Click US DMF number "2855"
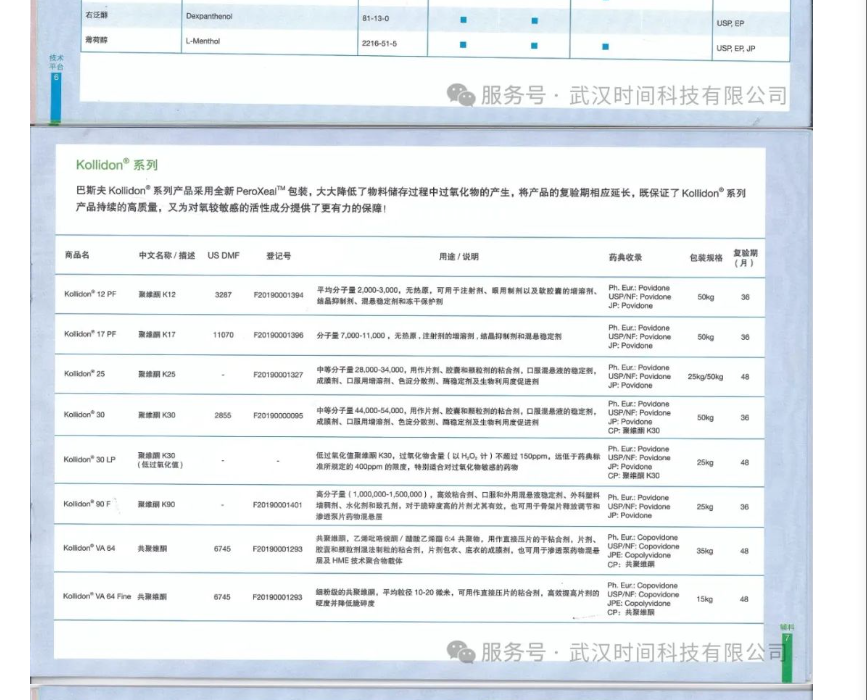This screenshot has height=700, width=867. pyautogui.click(x=223, y=415)
